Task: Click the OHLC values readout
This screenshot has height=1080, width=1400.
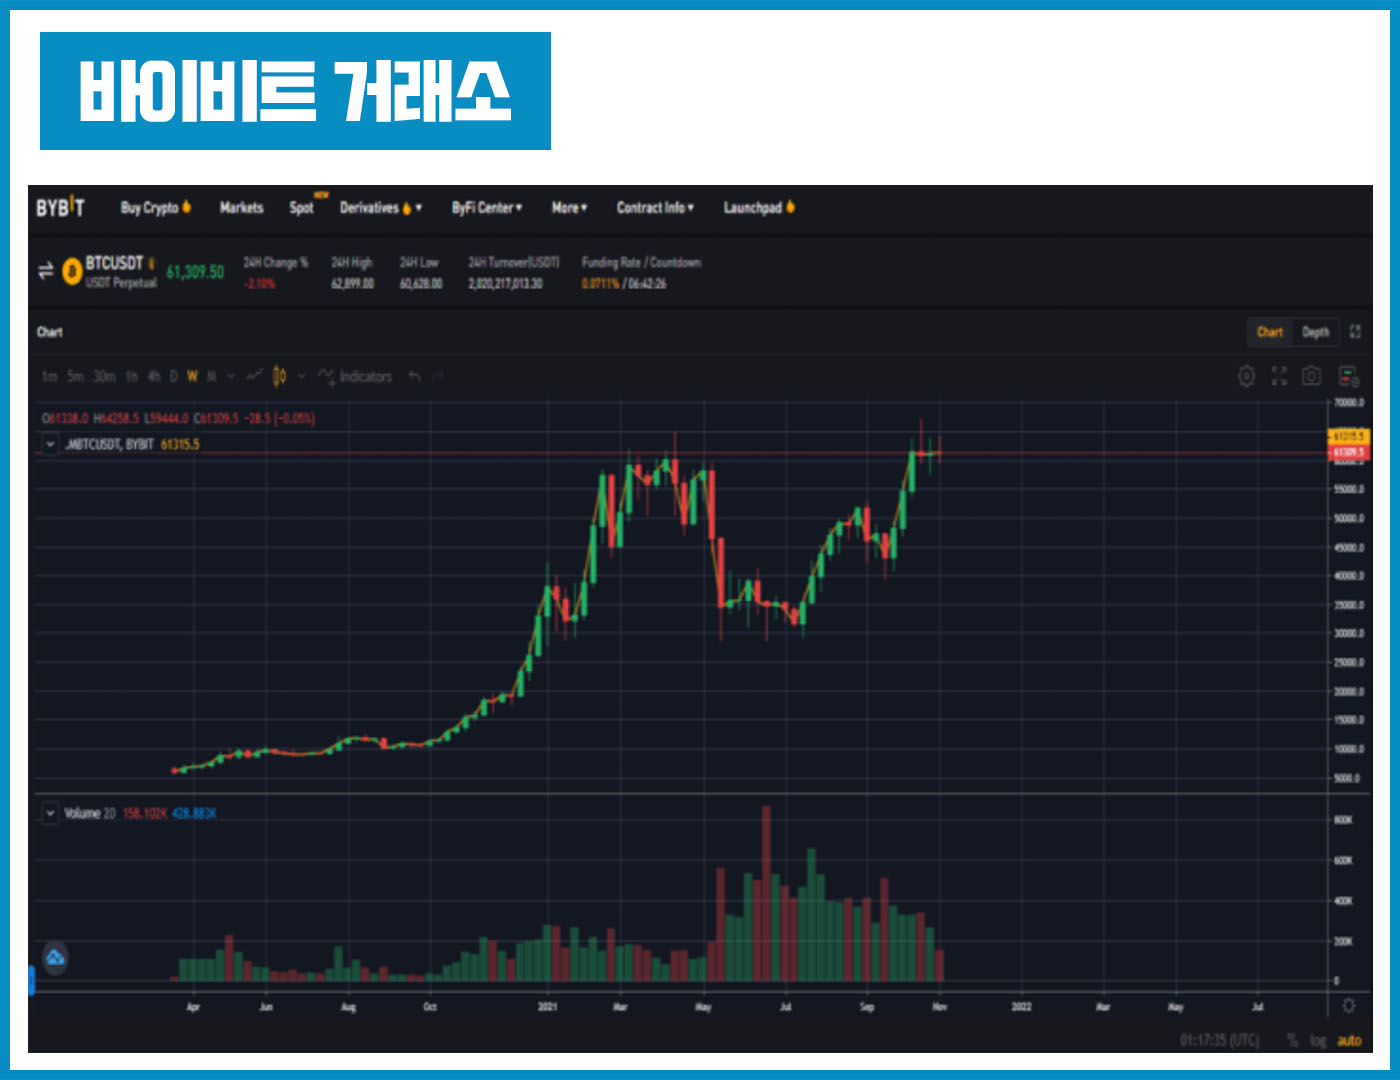Action: coord(179,419)
